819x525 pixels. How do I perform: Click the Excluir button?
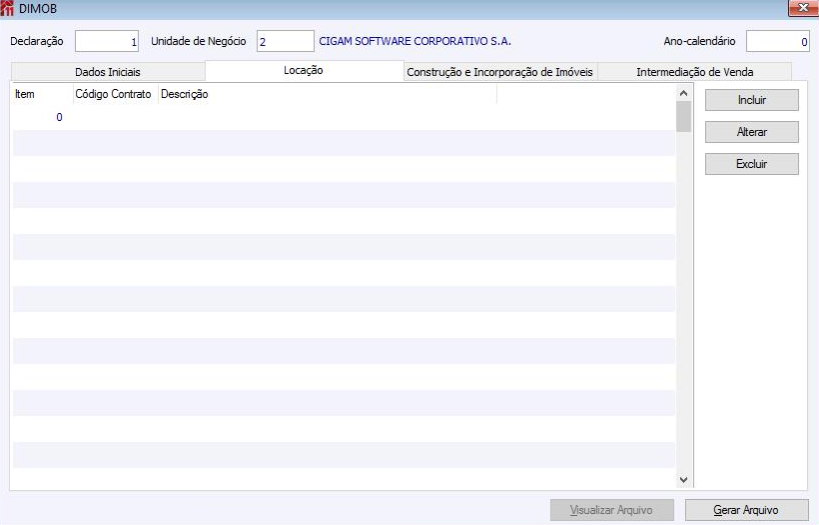pyautogui.click(x=752, y=164)
